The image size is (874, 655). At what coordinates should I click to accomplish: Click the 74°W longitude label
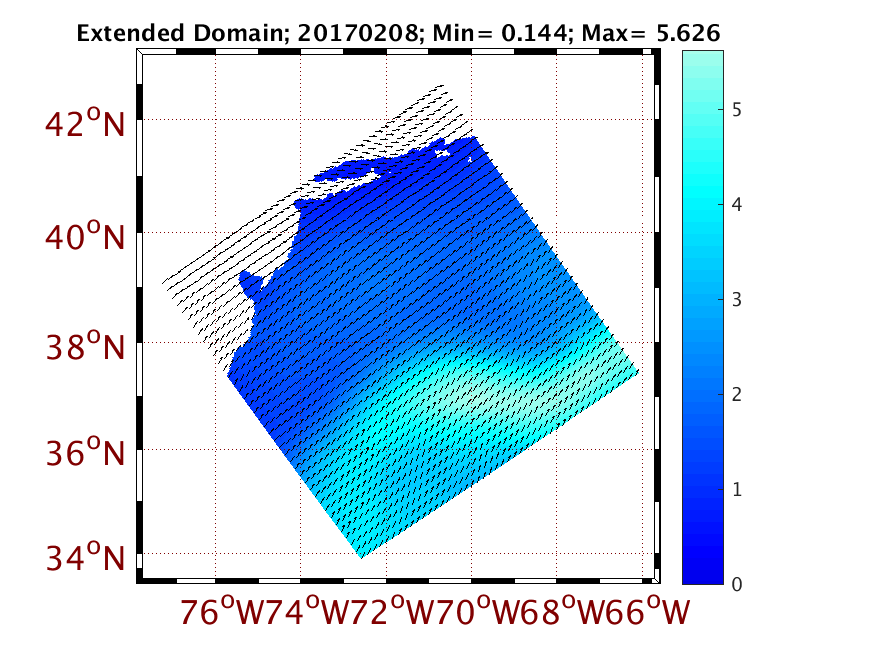[307, 612]
